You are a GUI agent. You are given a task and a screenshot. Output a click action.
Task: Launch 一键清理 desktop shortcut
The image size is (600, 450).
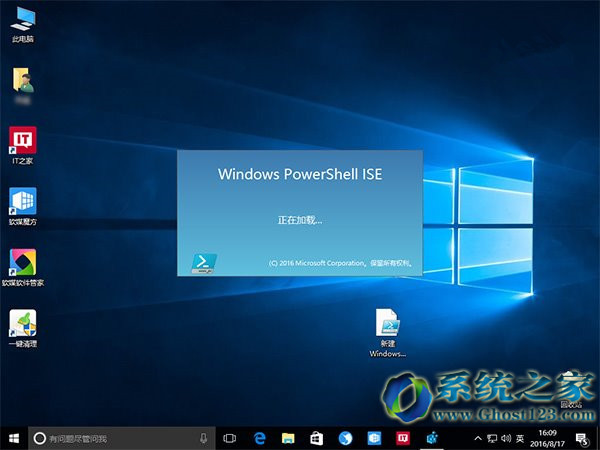(x=23, y=328)
